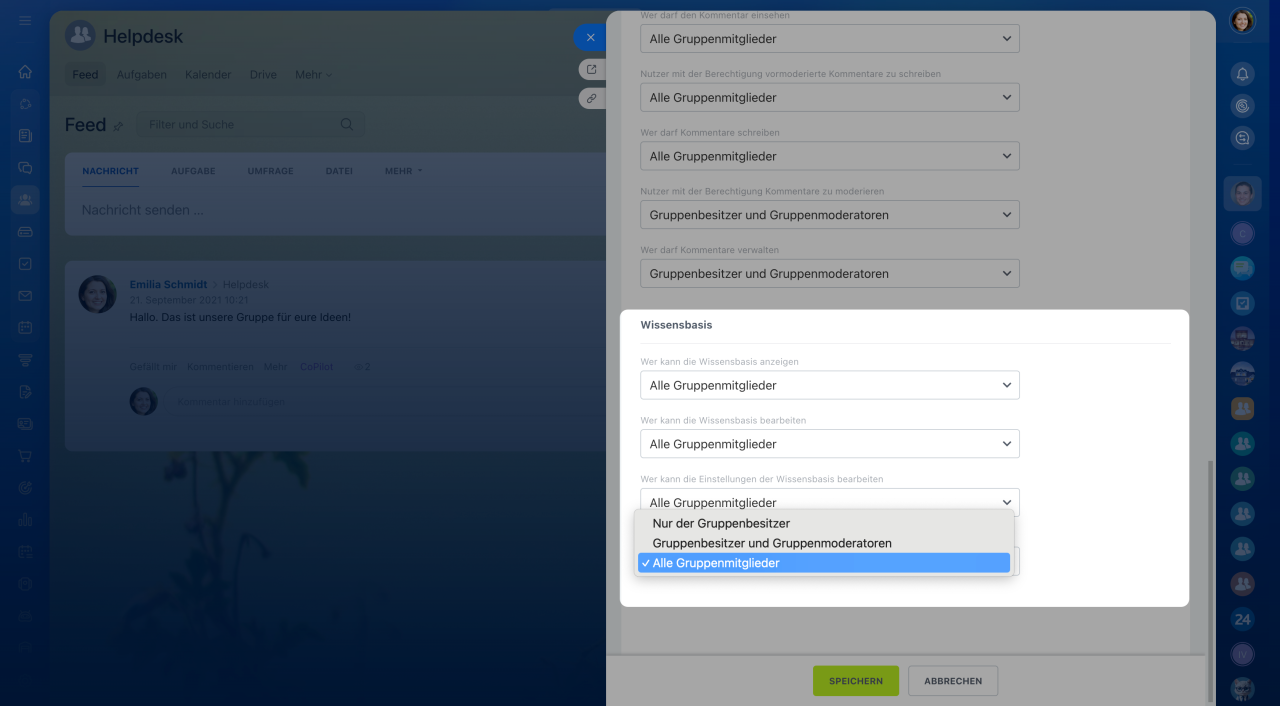This screenshot has width=1280, height=706.
Task: Open the document signing icon in sidebar
Action: tap(25, 392)
